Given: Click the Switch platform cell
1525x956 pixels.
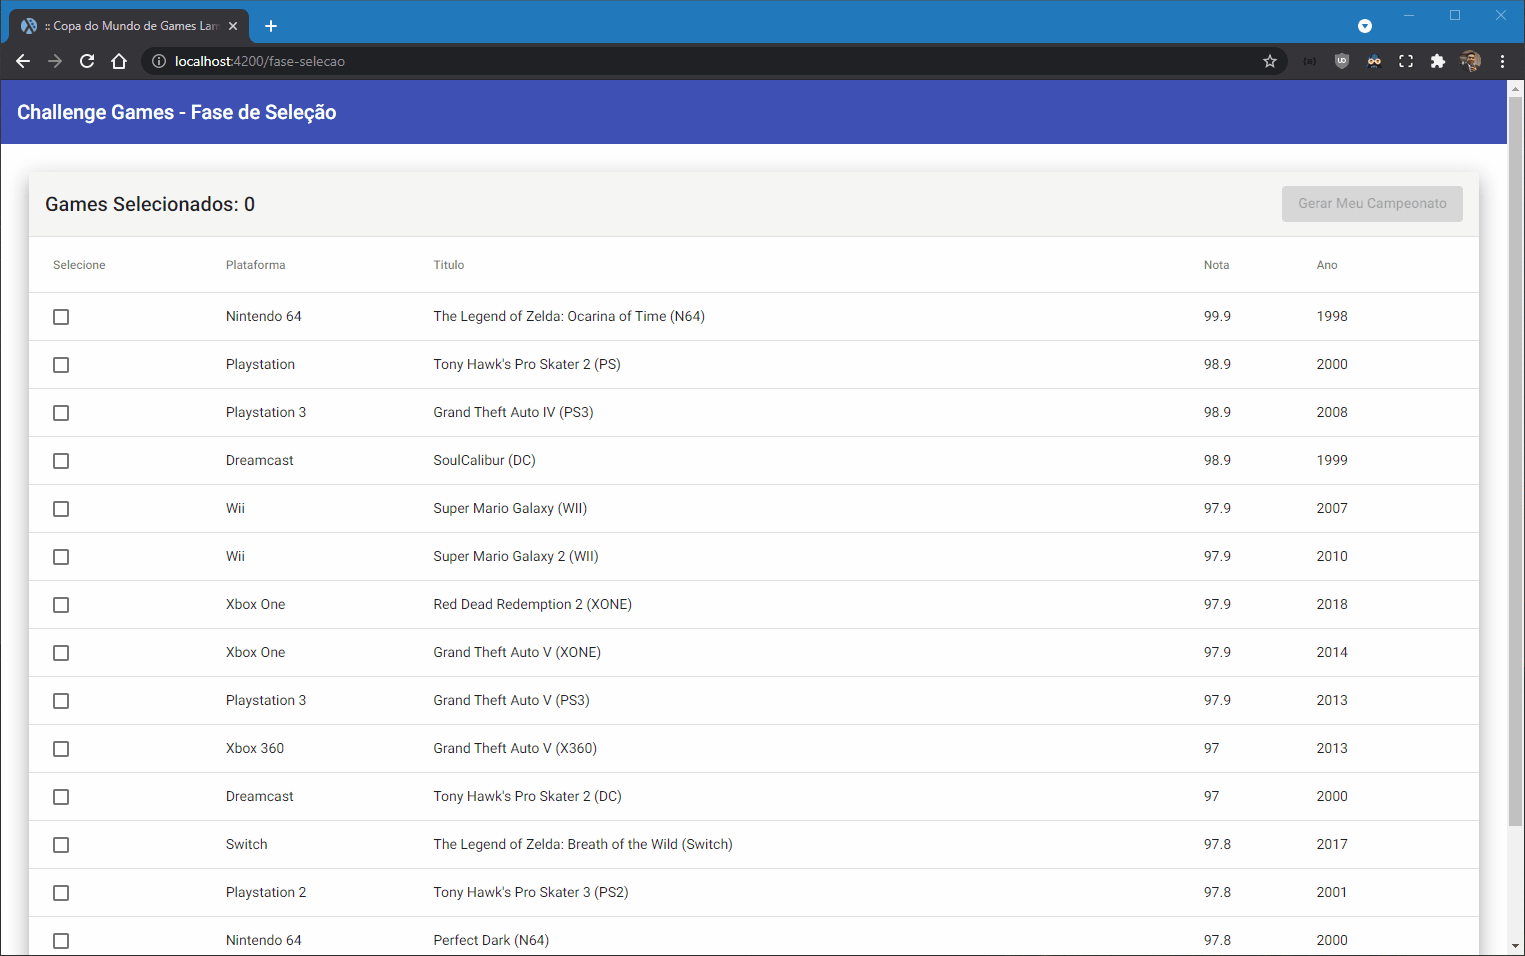Looking at the screenshot, I should pyautogui.click(x=246, y=844).
